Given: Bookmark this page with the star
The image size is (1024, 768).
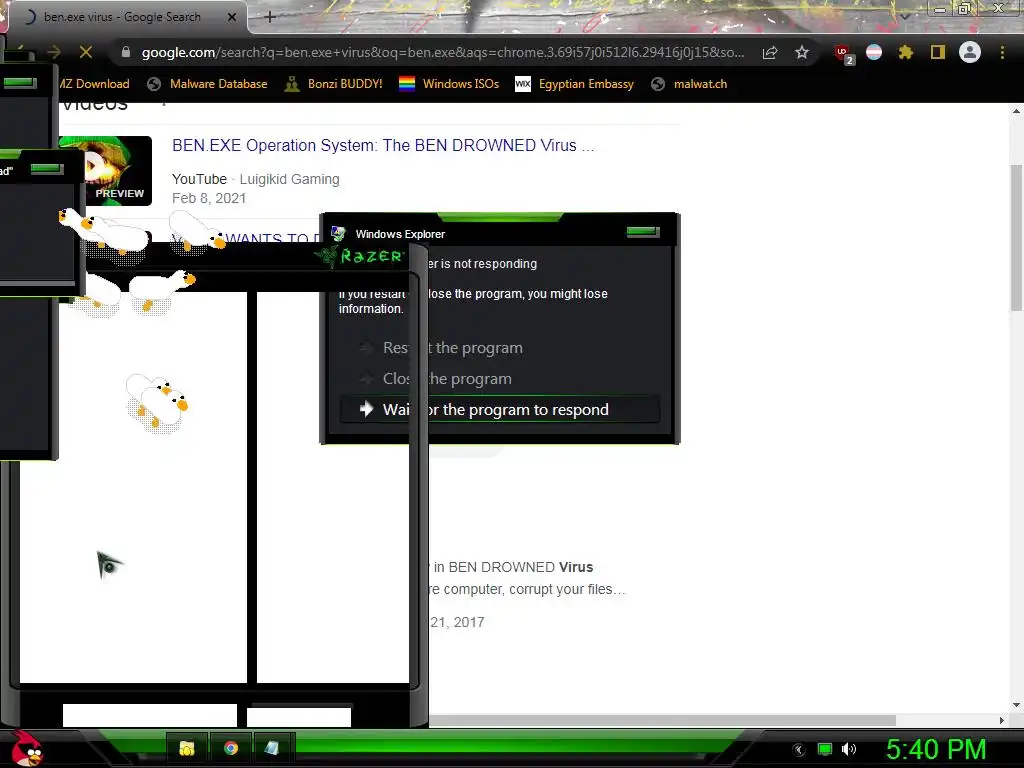Looking at the screenshot, I should 802,52.
